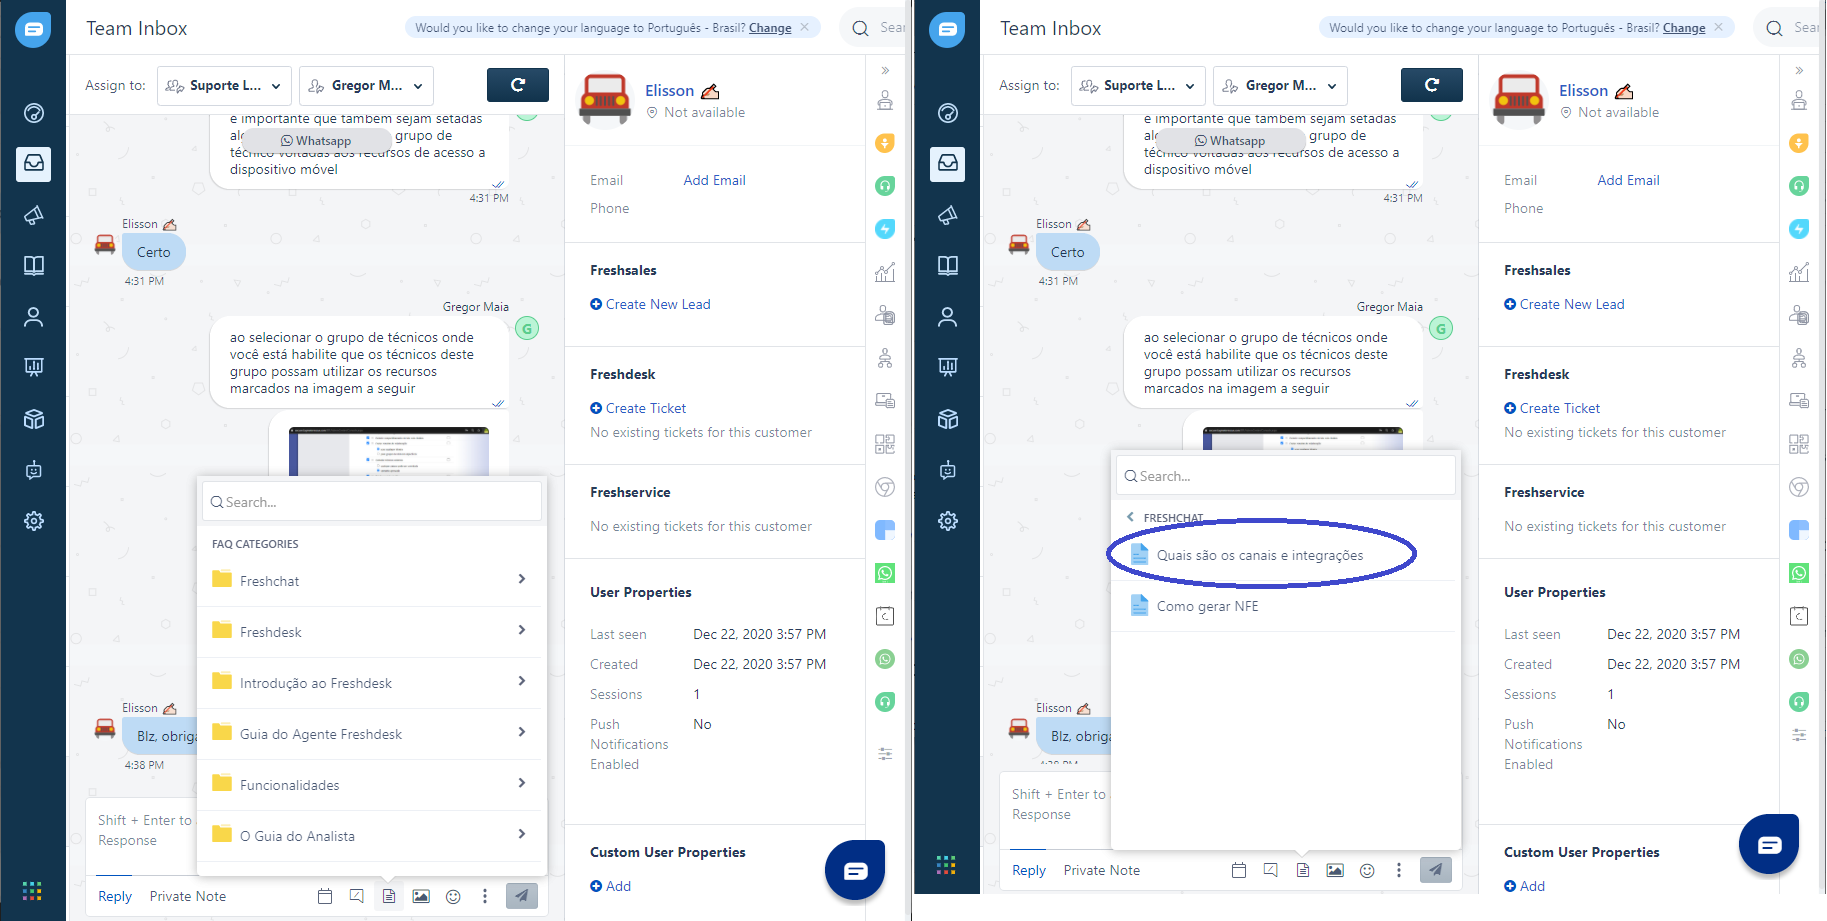Click send paper-plane button in left screenshot
The width and height of the screenshot is (1827, 921).
(521, 896)
